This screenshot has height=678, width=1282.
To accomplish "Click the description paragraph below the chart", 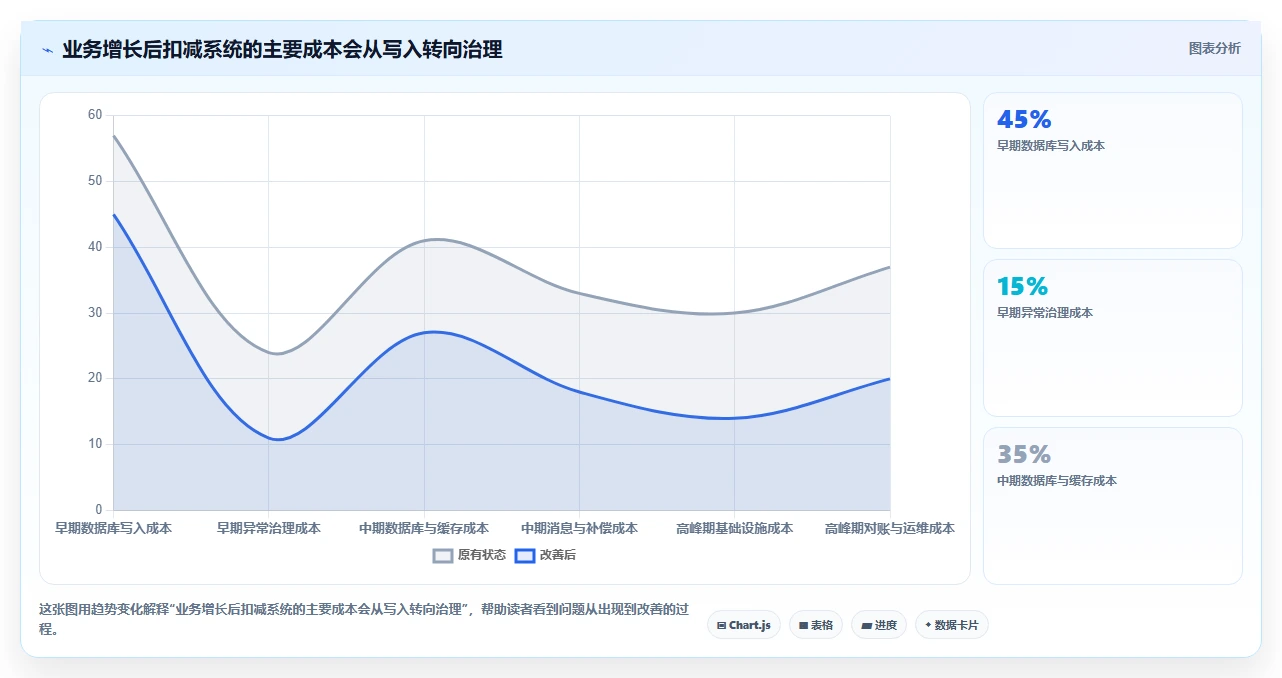I will 364,620.
